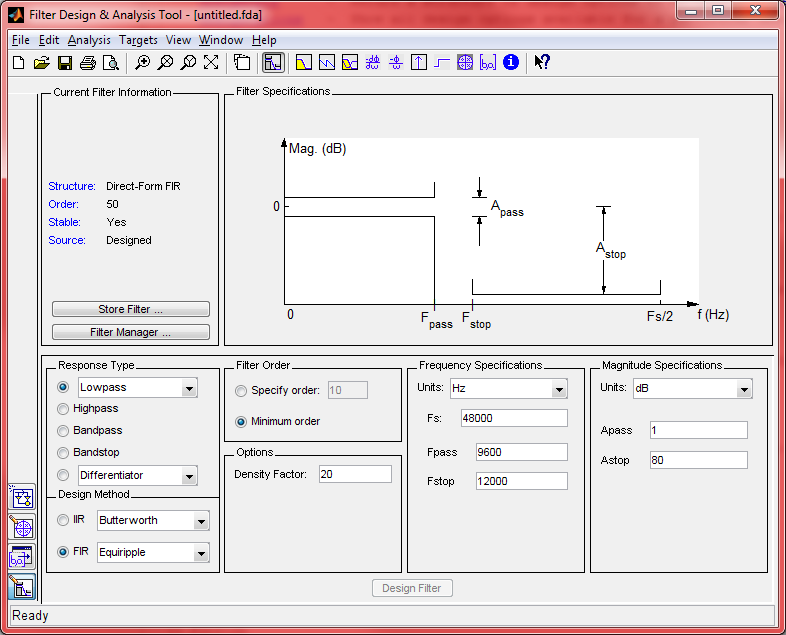Click the Density Factor input field
The height and width of the screenshot is (635, 786).
click(x=355, y=474)
